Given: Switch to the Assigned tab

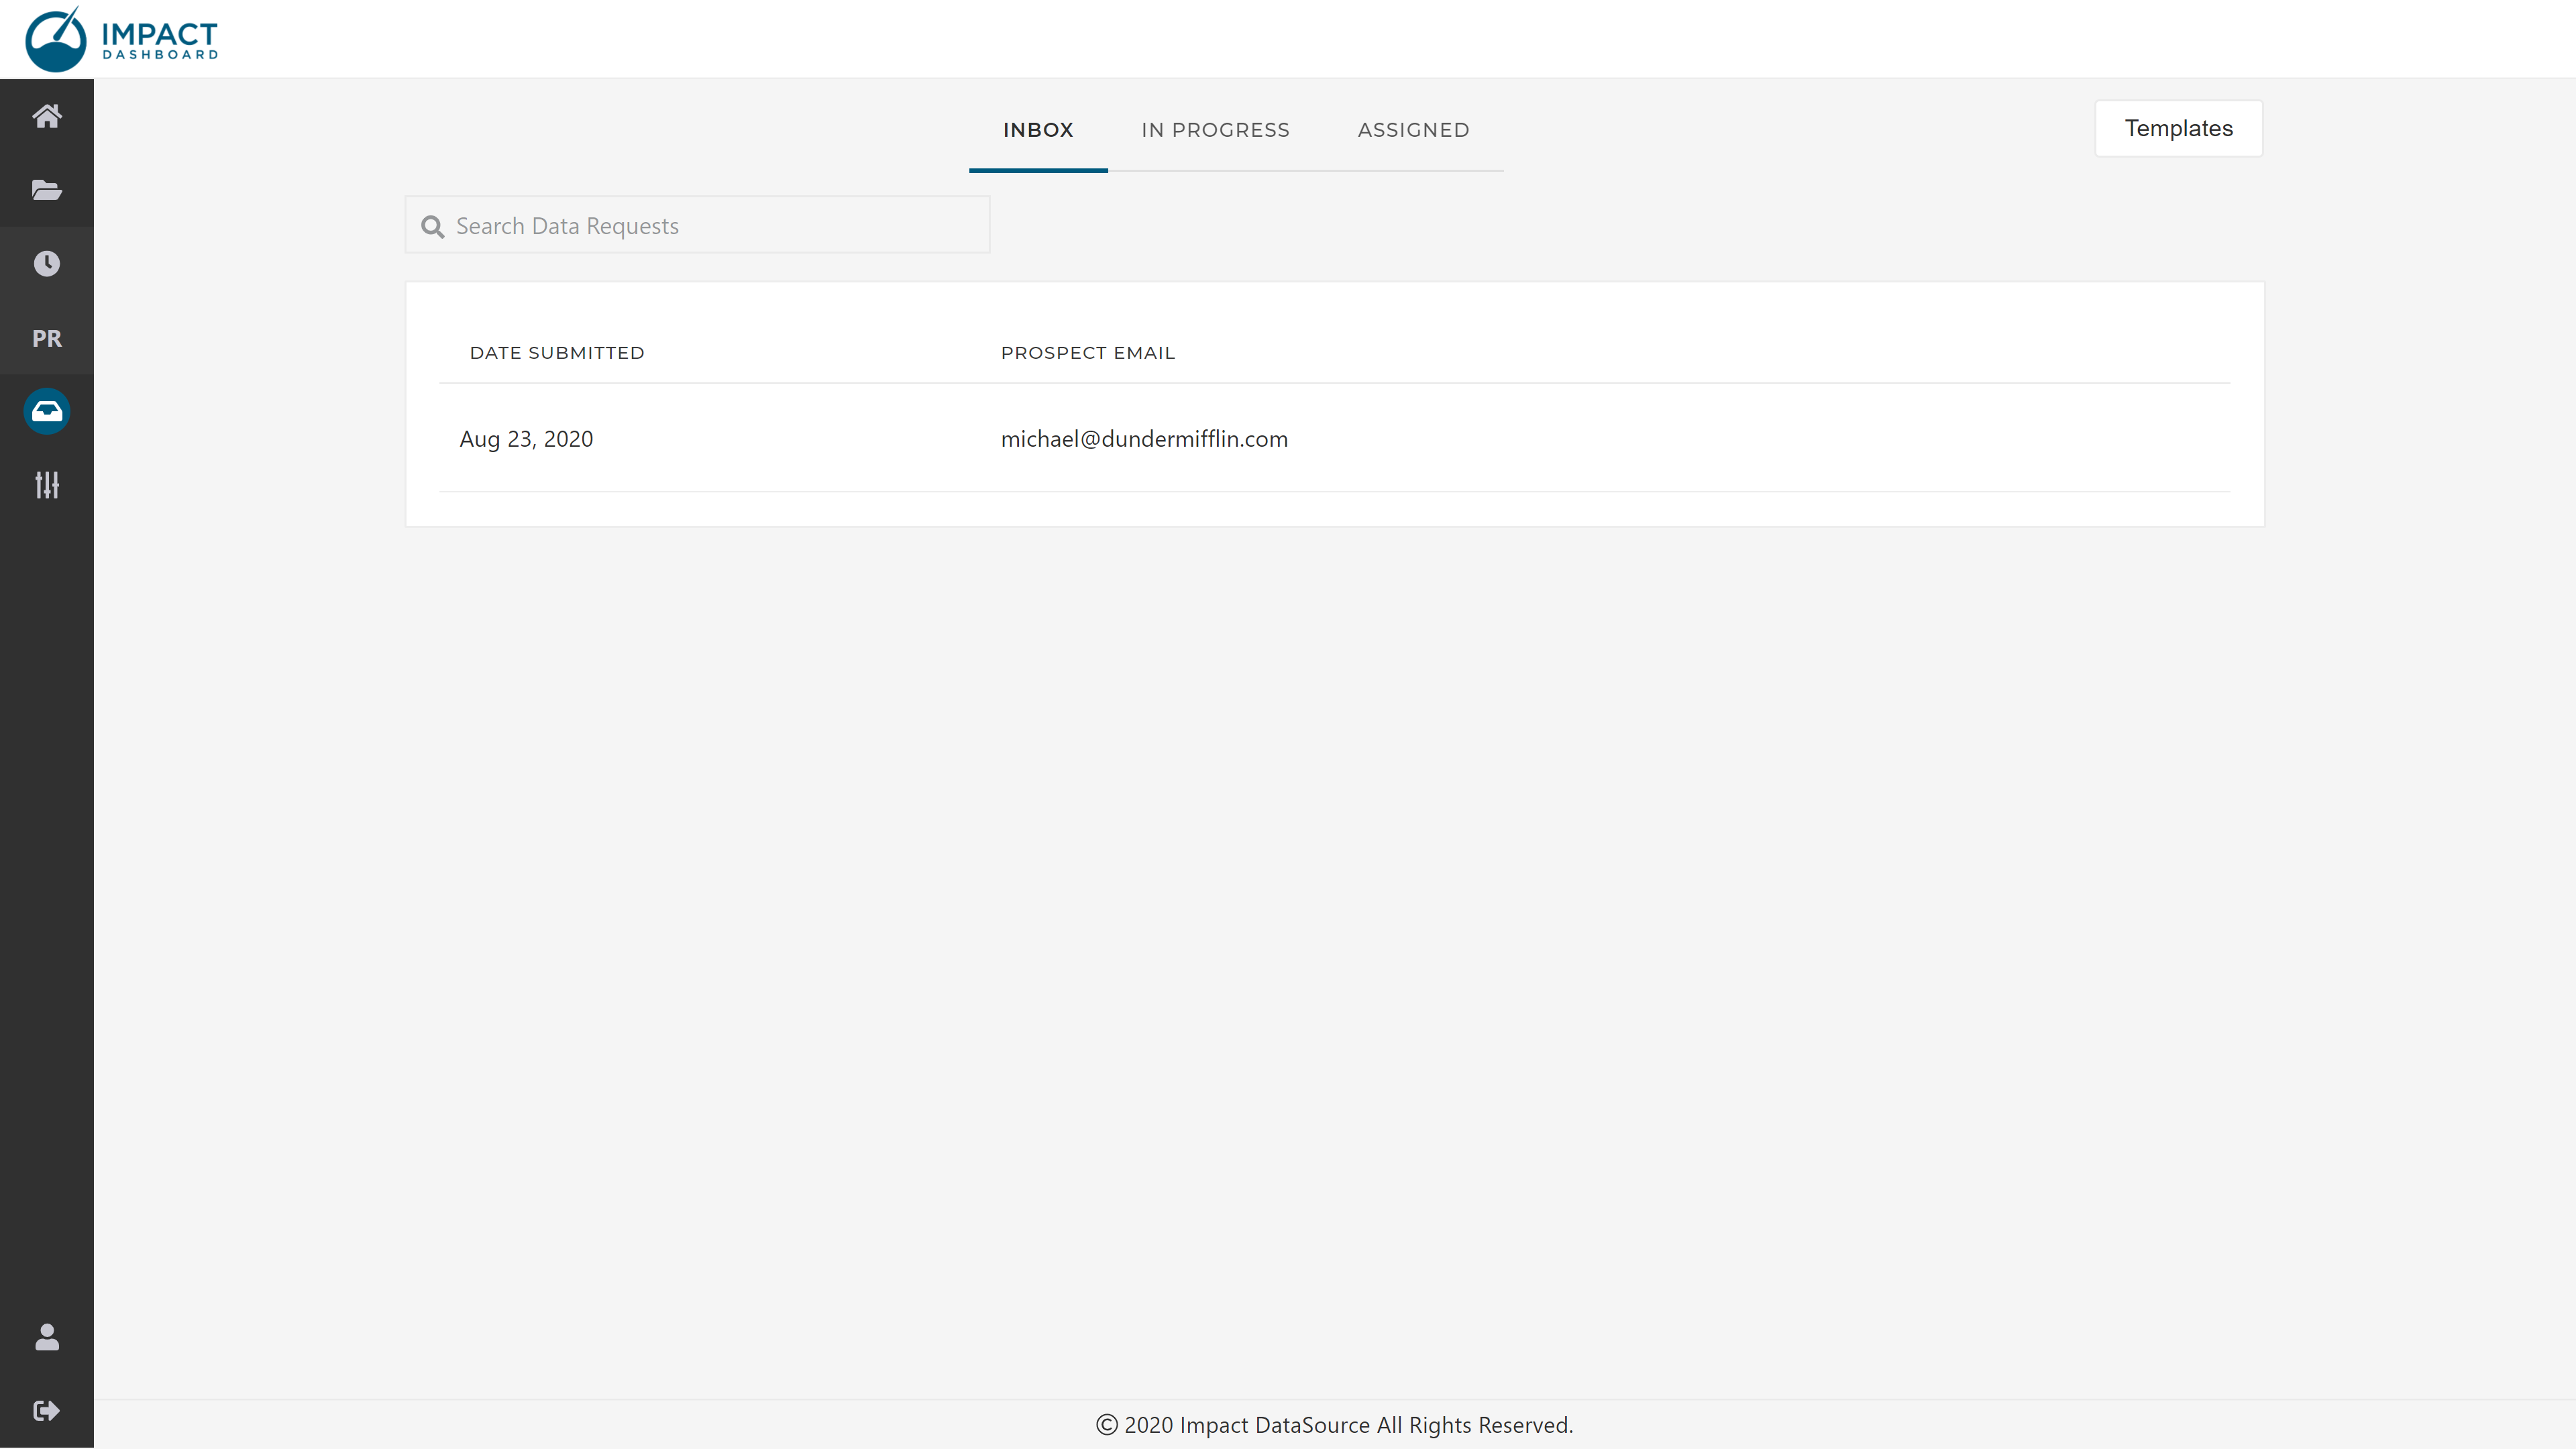Looking at the screenshot, I should click(x=1413, y=130).
